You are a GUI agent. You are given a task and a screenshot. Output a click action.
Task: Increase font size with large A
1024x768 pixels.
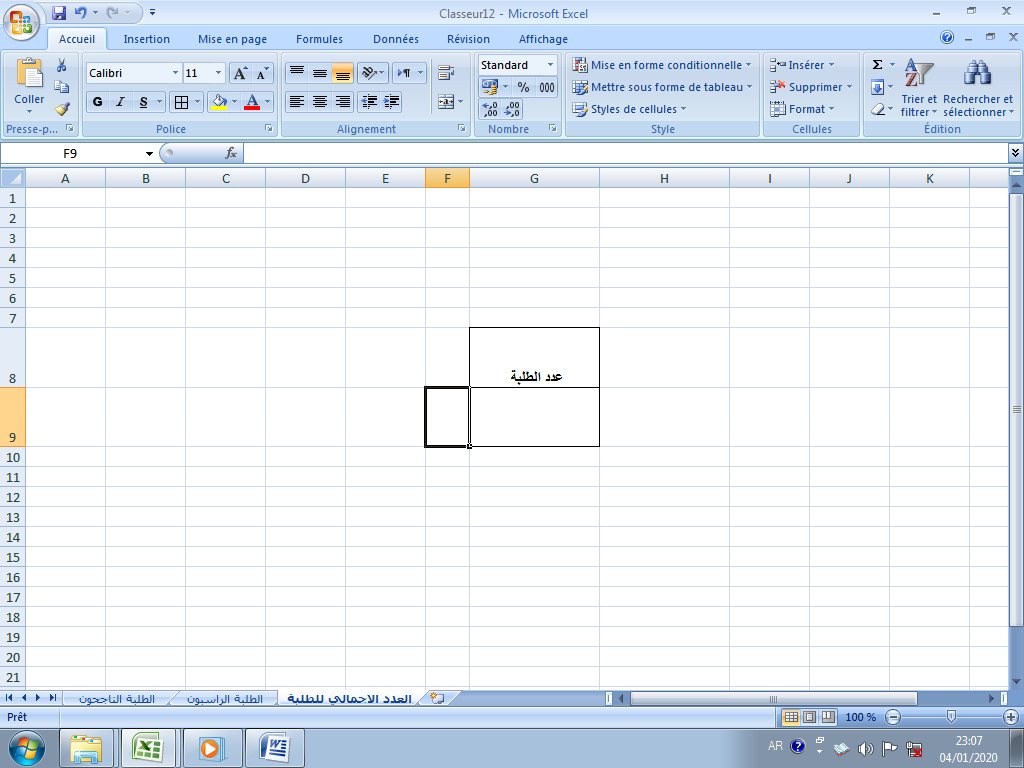[240, 73]
